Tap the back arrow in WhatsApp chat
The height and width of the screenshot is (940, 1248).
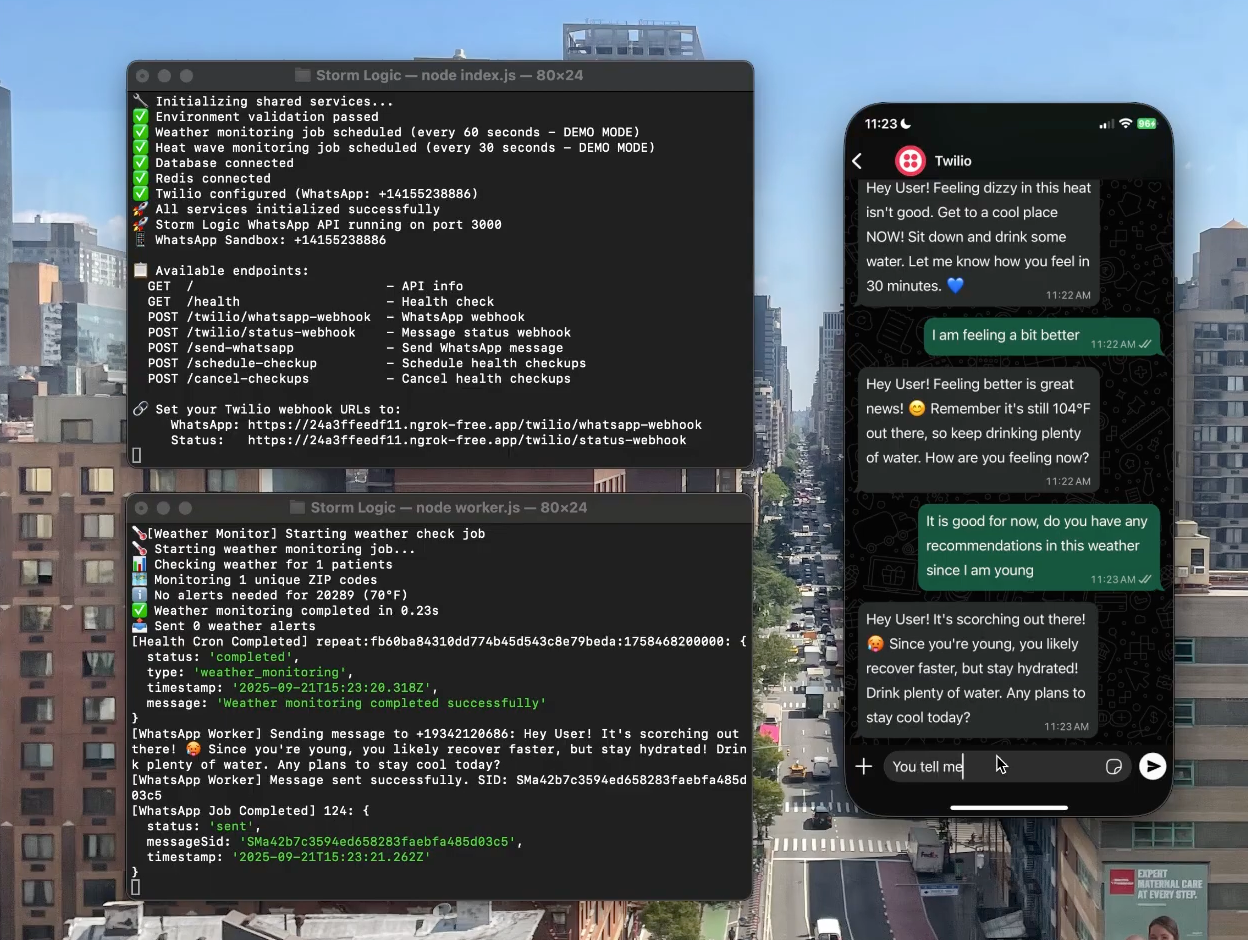[x=857, y=161]
